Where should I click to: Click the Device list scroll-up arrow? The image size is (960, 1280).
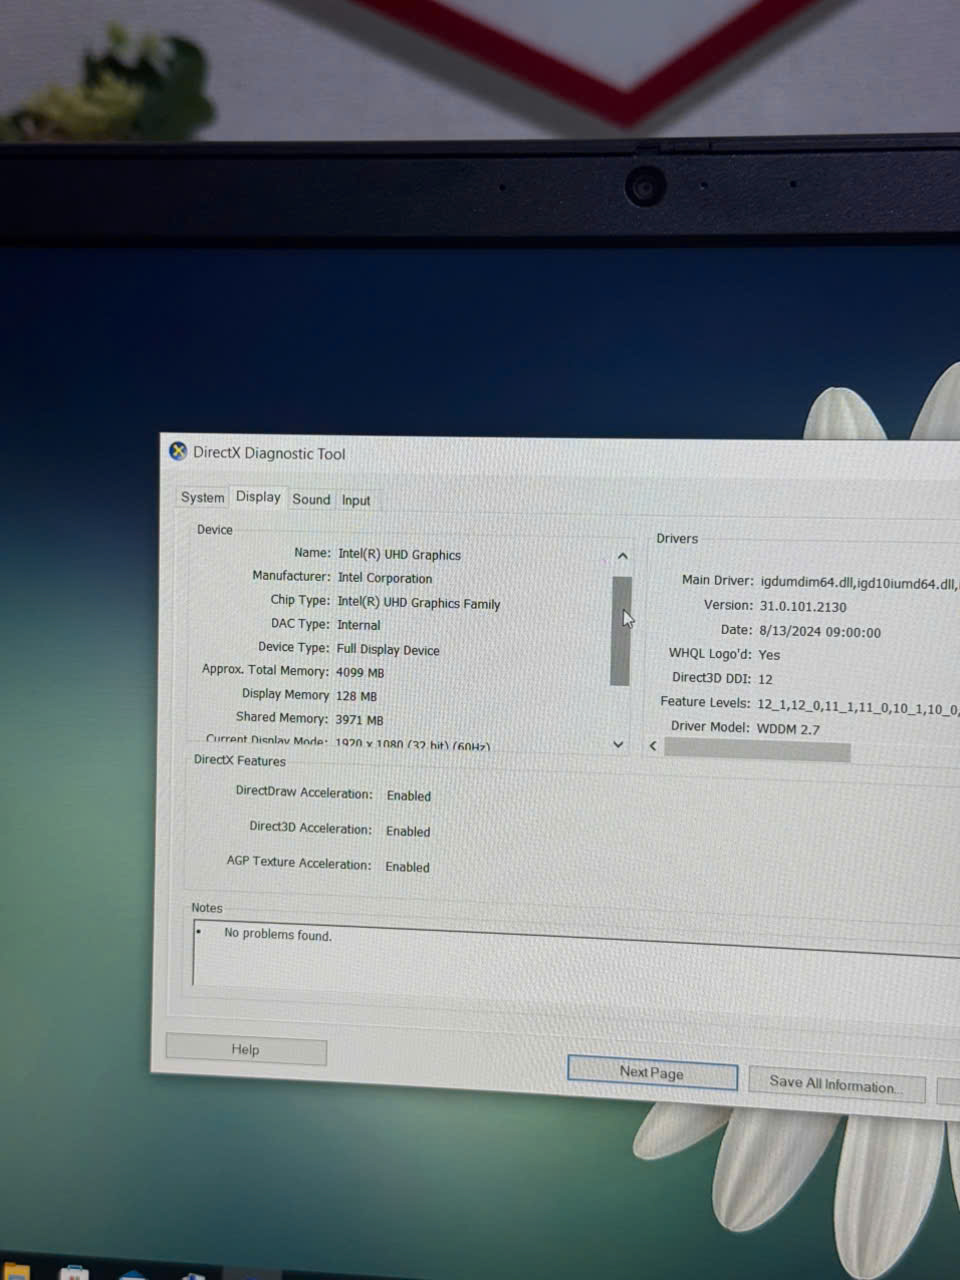coord(622,556)
